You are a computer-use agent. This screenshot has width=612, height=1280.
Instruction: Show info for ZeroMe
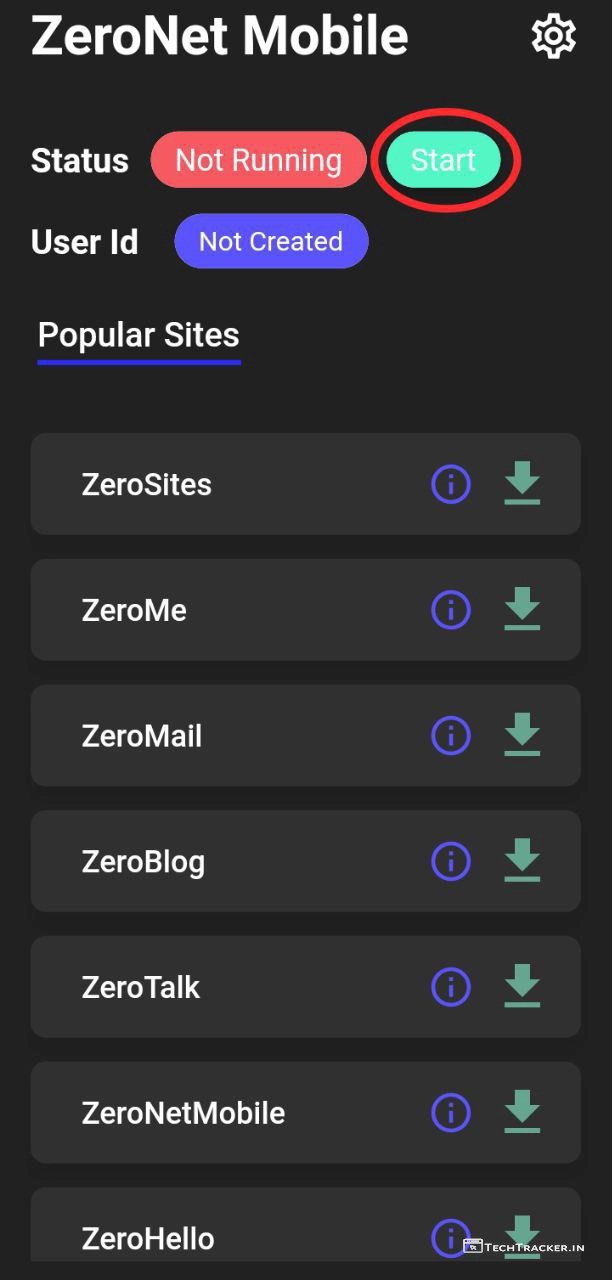[x=451, y=610]
